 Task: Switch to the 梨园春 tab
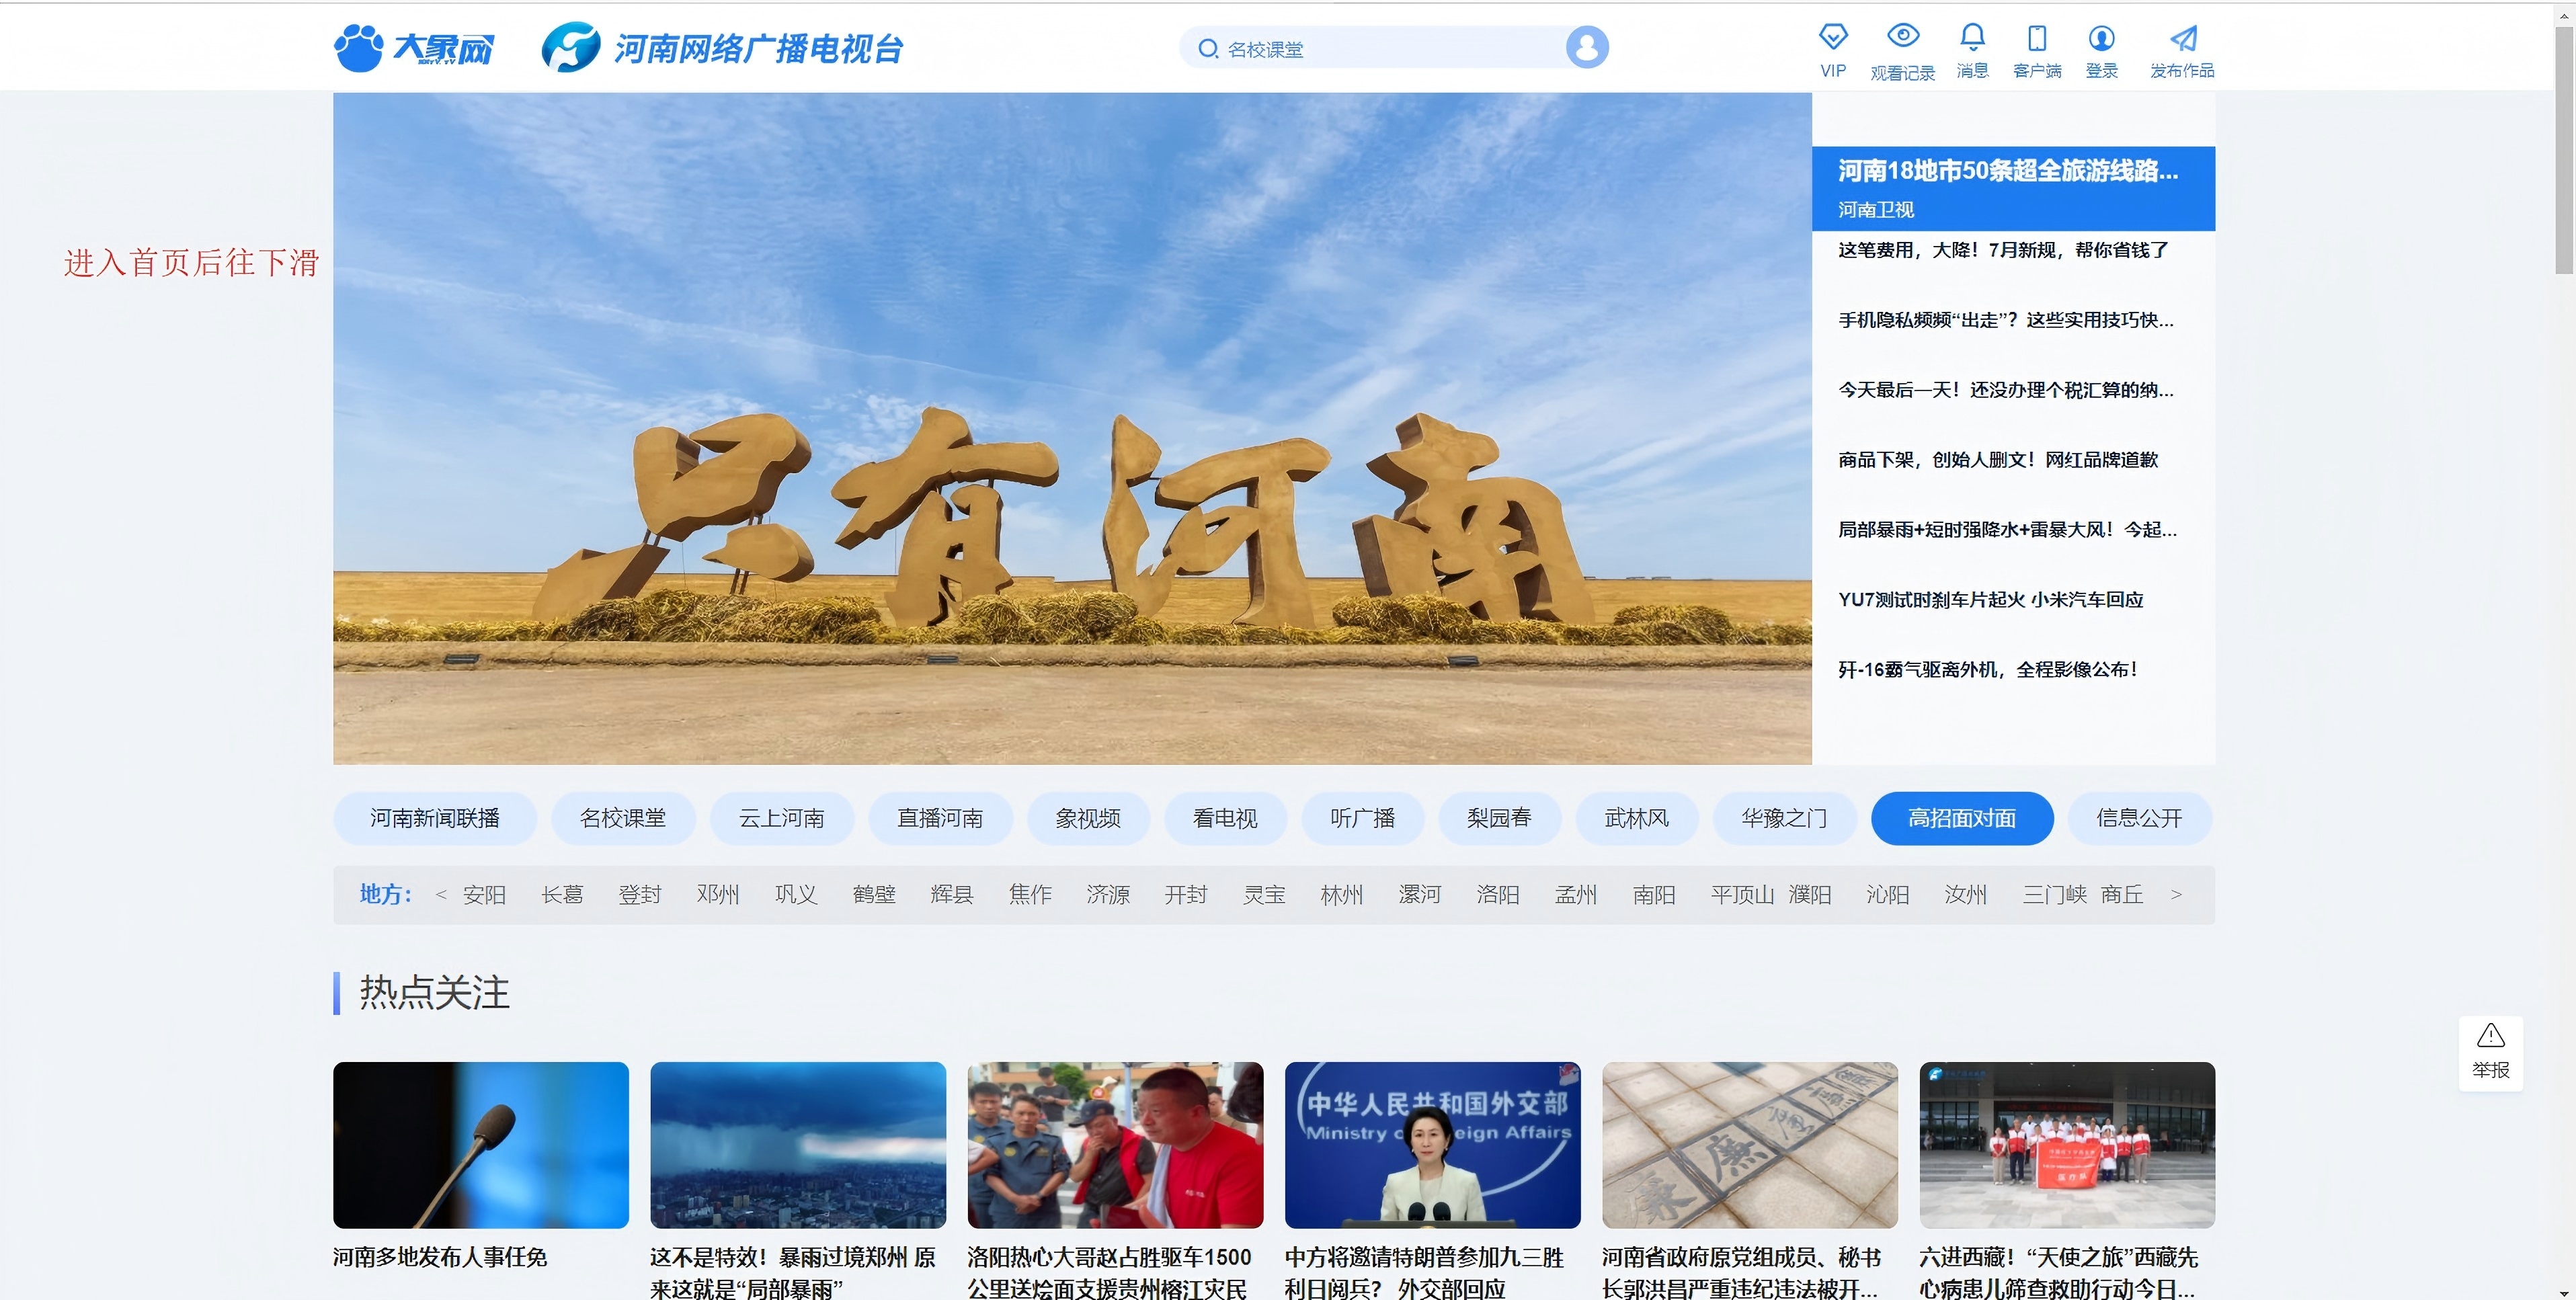[x=1498, y=818]
